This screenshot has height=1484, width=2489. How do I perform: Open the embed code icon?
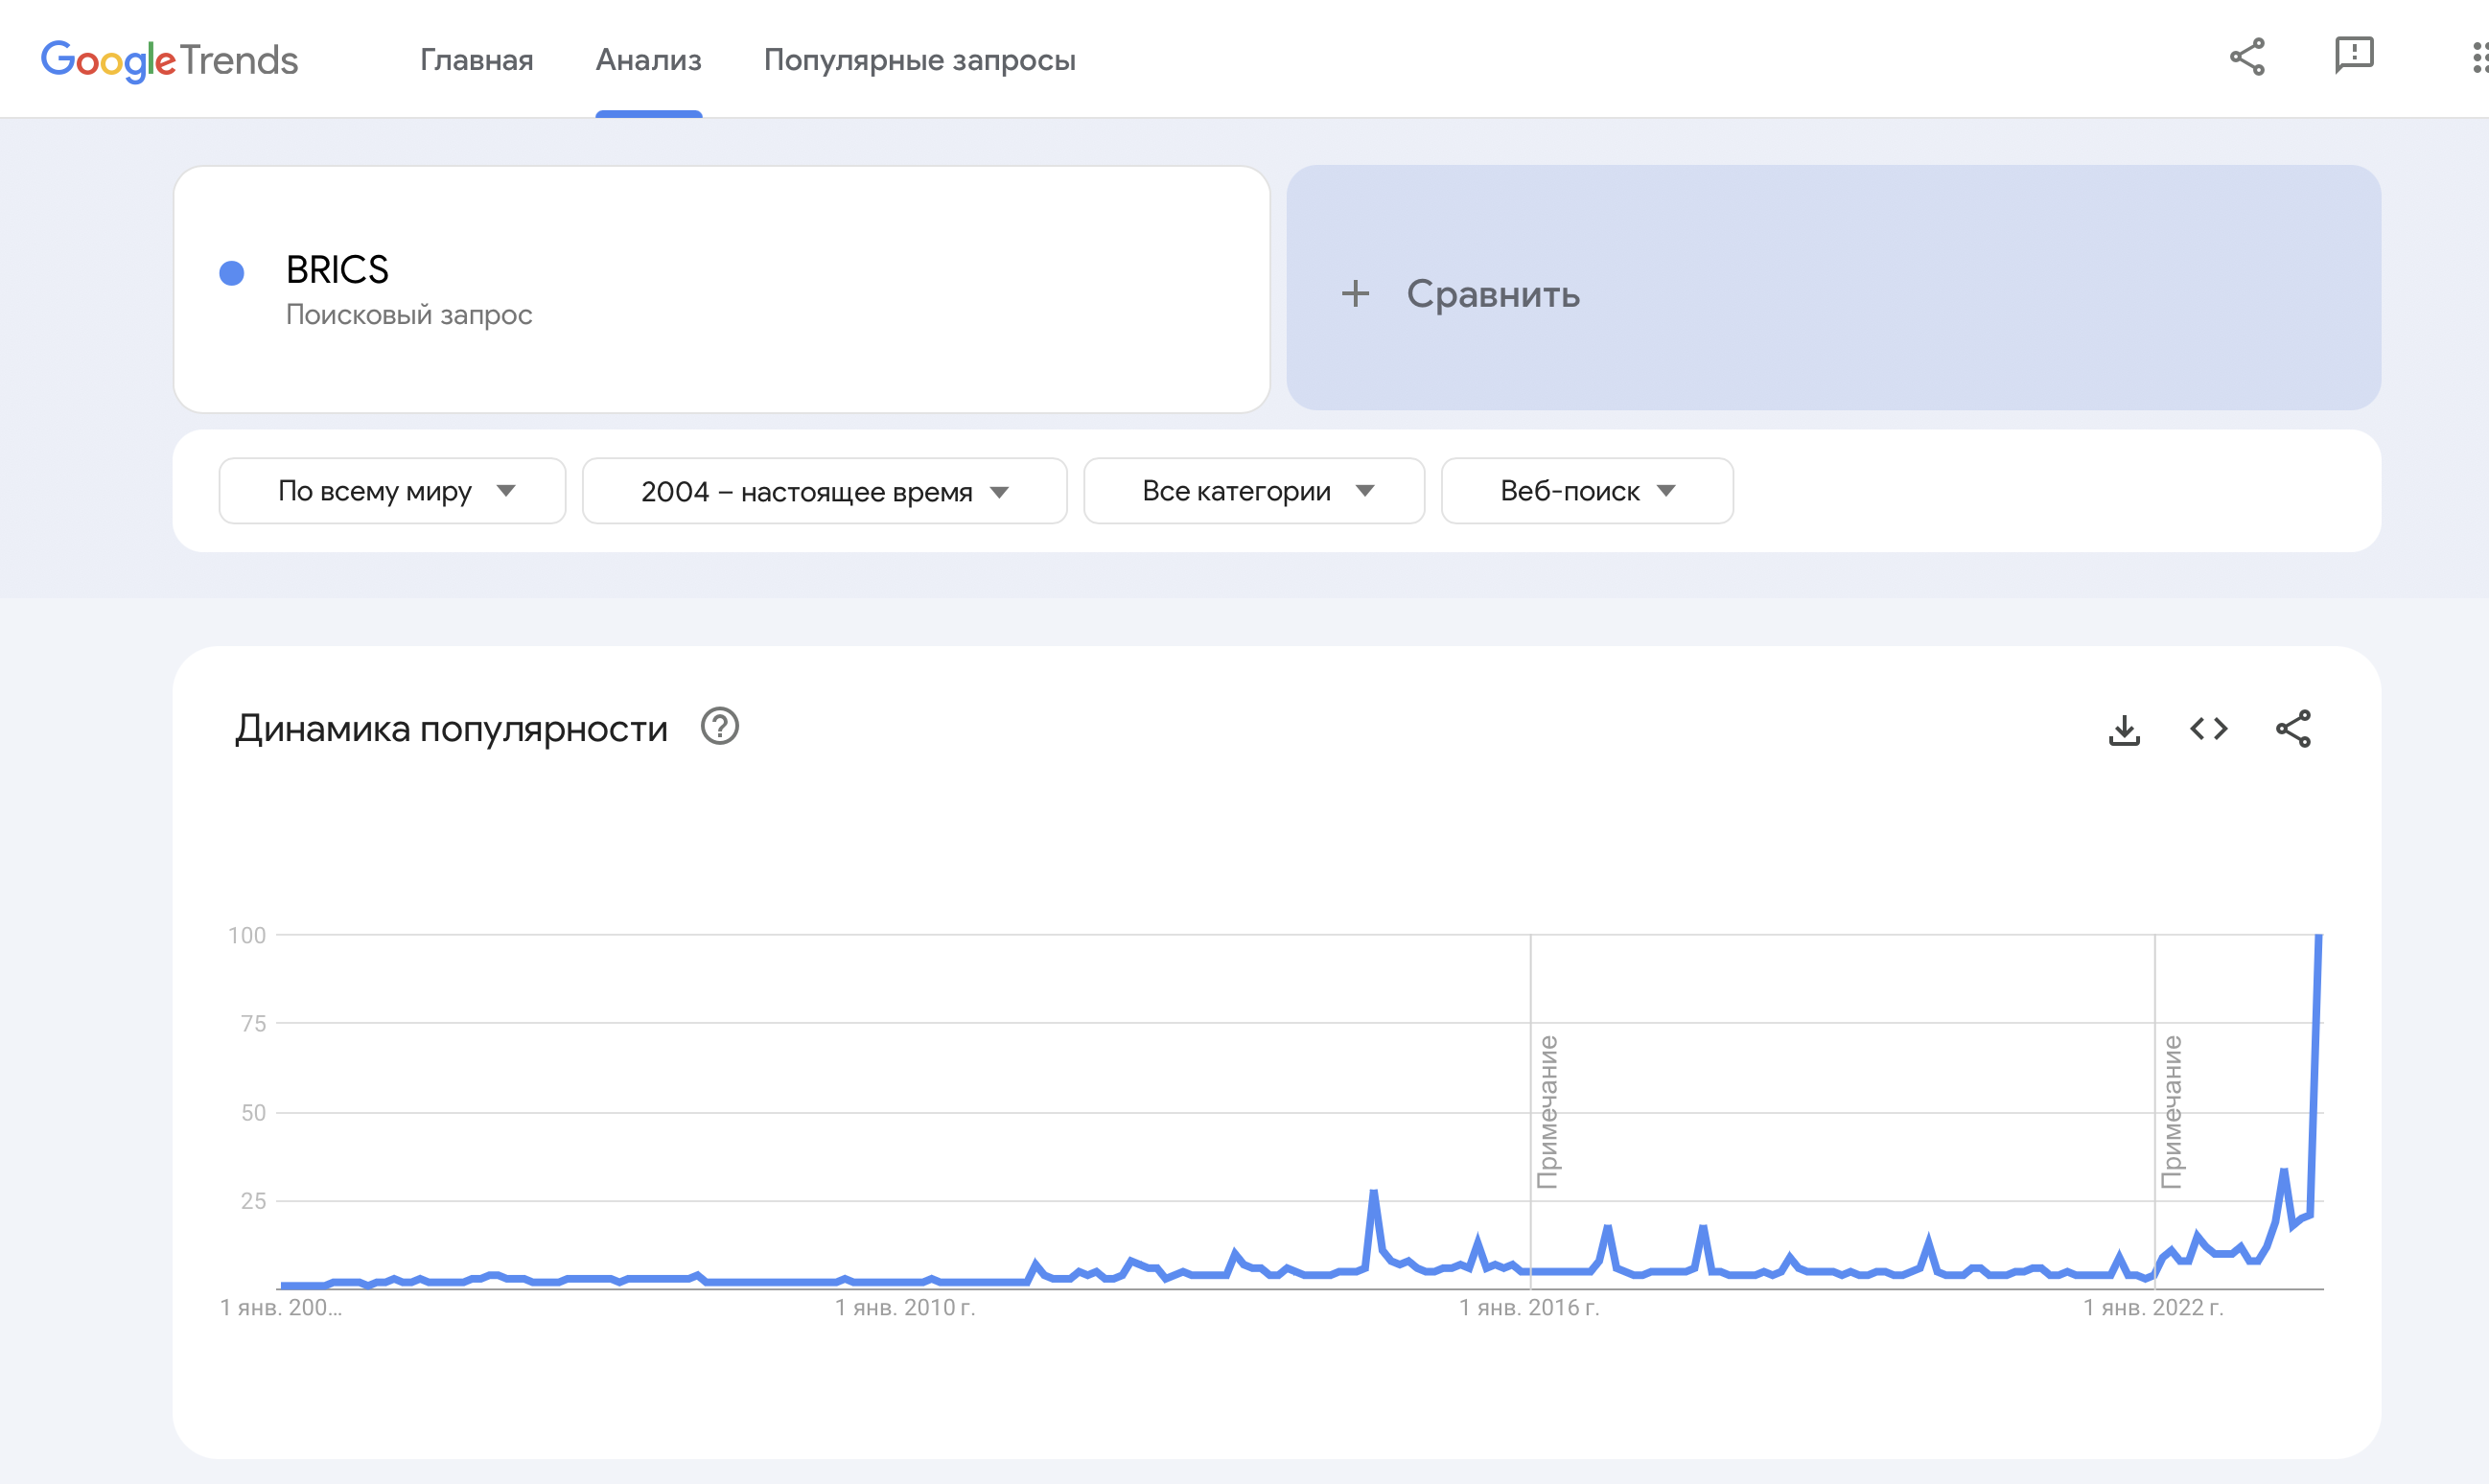[x=2208, y=729]
